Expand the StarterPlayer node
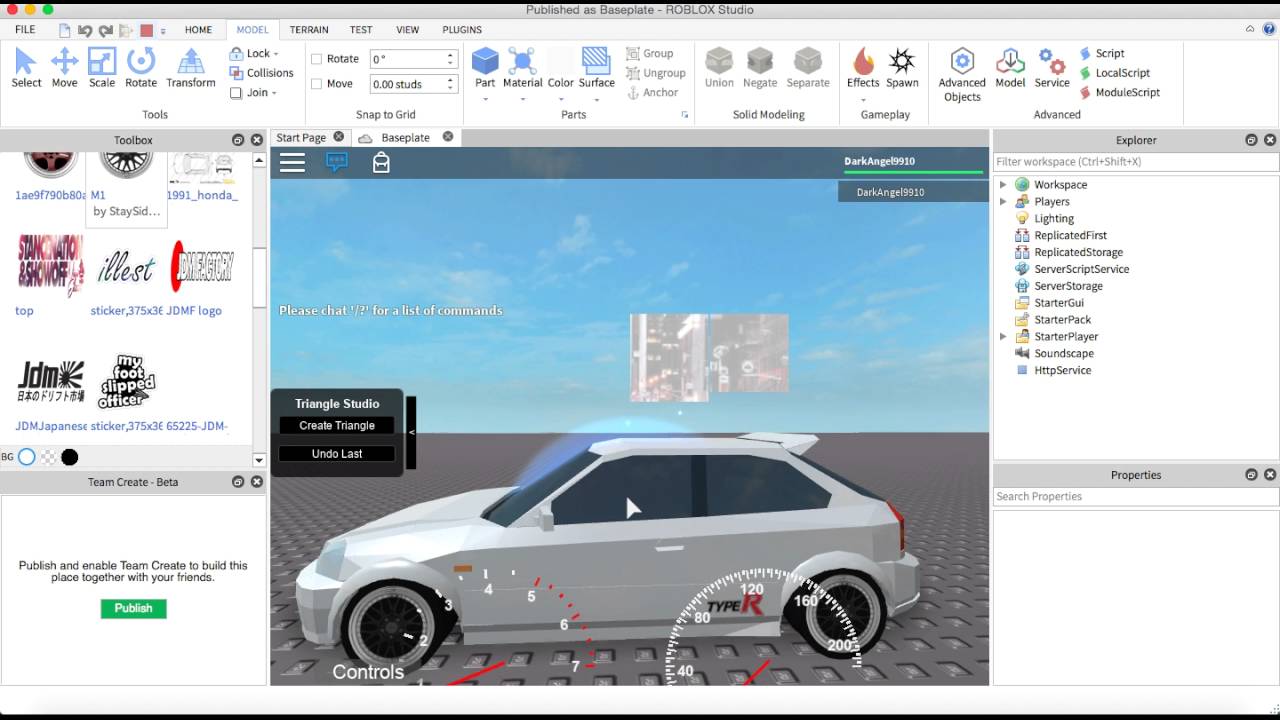This screenshot has width=1280, height=720. pos(1003,337)
